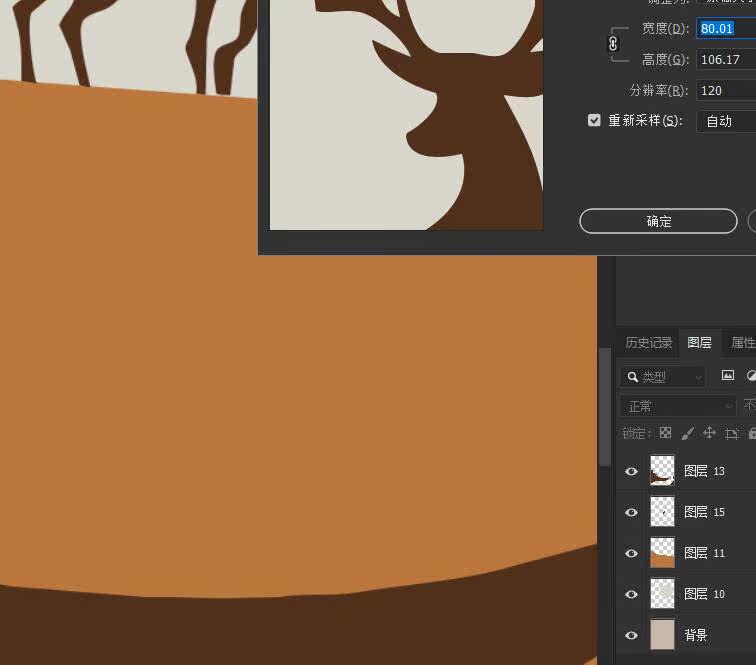Switch to the 图层 tab
The height and width of the screenshot is (665, 756).
(x=699, y=342)
